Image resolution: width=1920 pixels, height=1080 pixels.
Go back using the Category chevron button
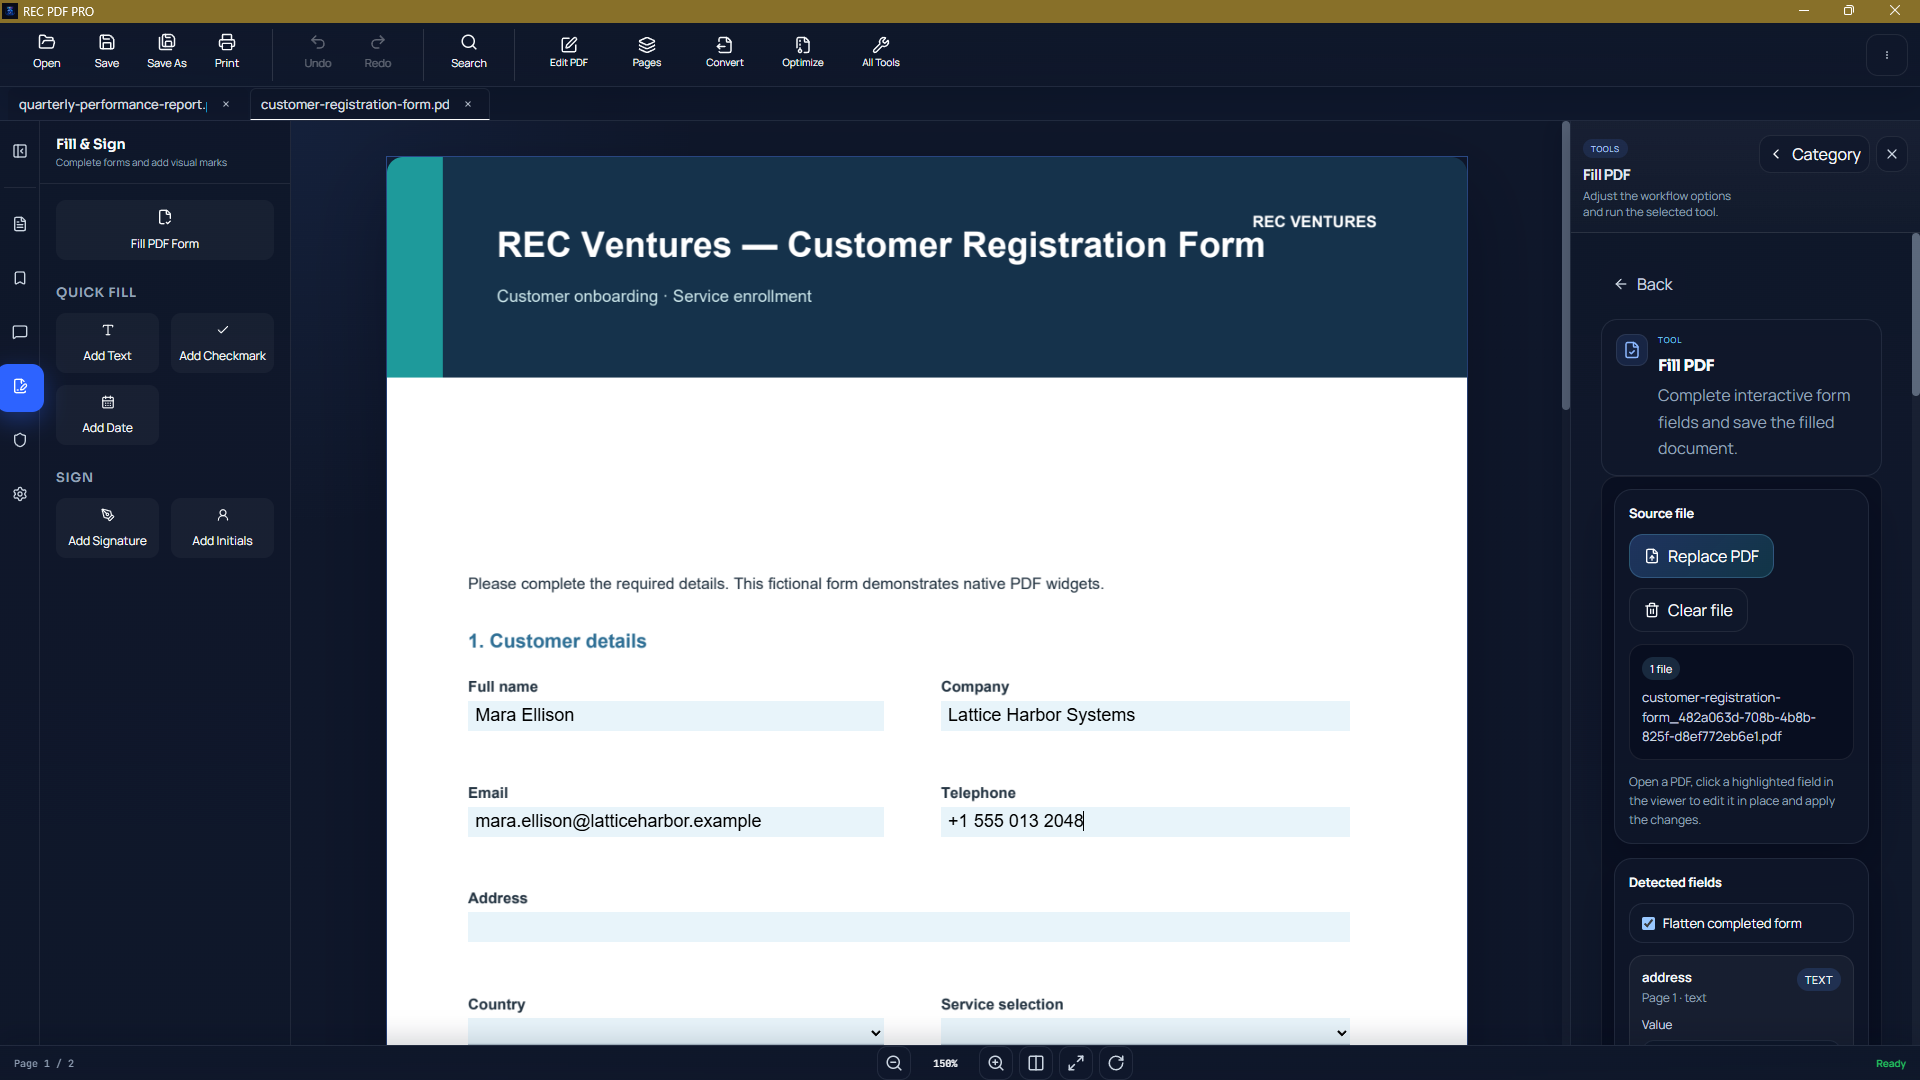pyautogui.click(x=1815, y=154)
